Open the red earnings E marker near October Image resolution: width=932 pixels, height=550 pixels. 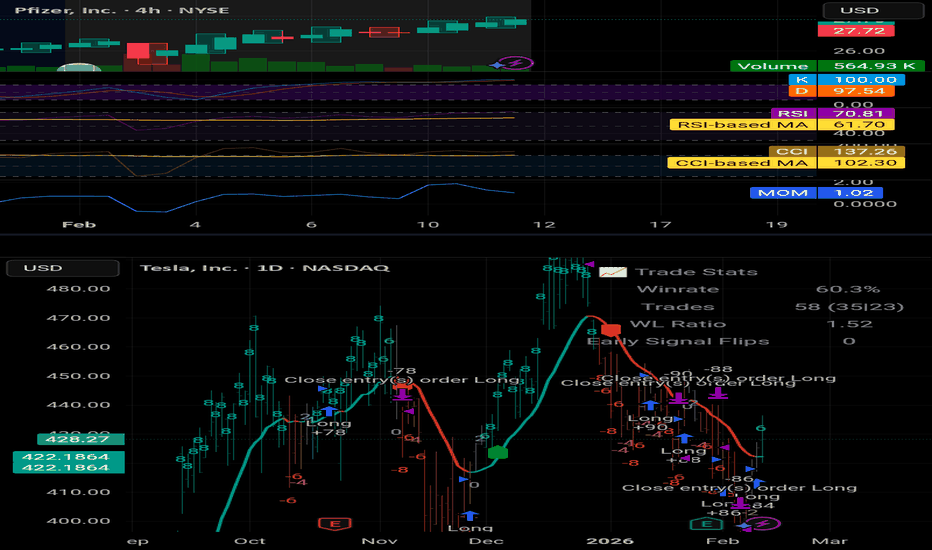335,524
